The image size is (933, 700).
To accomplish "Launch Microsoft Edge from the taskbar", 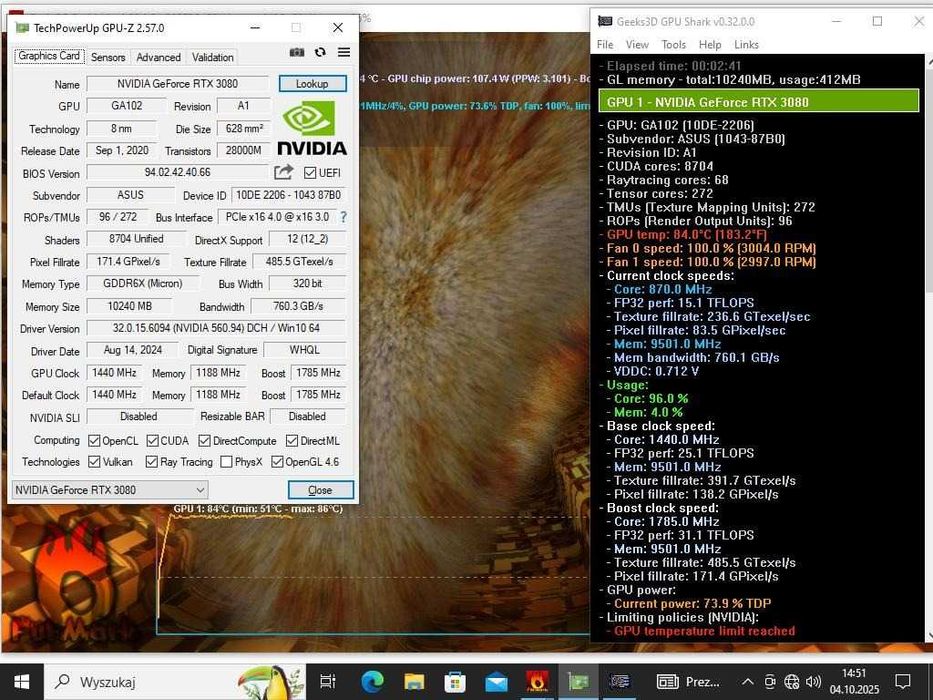I will coord(372,682).
